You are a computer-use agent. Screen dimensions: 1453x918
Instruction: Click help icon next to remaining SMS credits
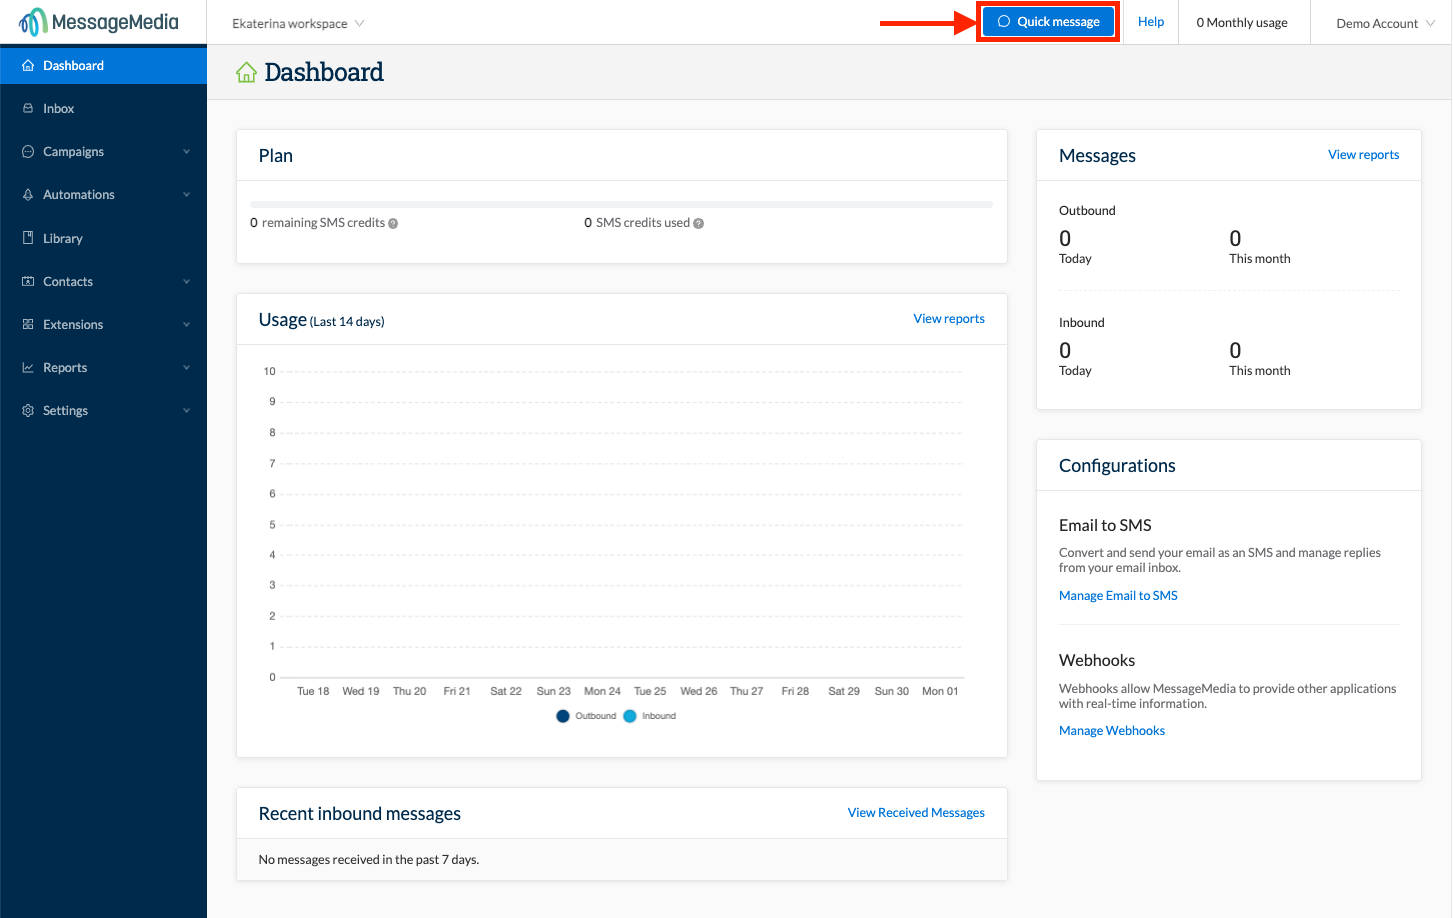[393, 224]
